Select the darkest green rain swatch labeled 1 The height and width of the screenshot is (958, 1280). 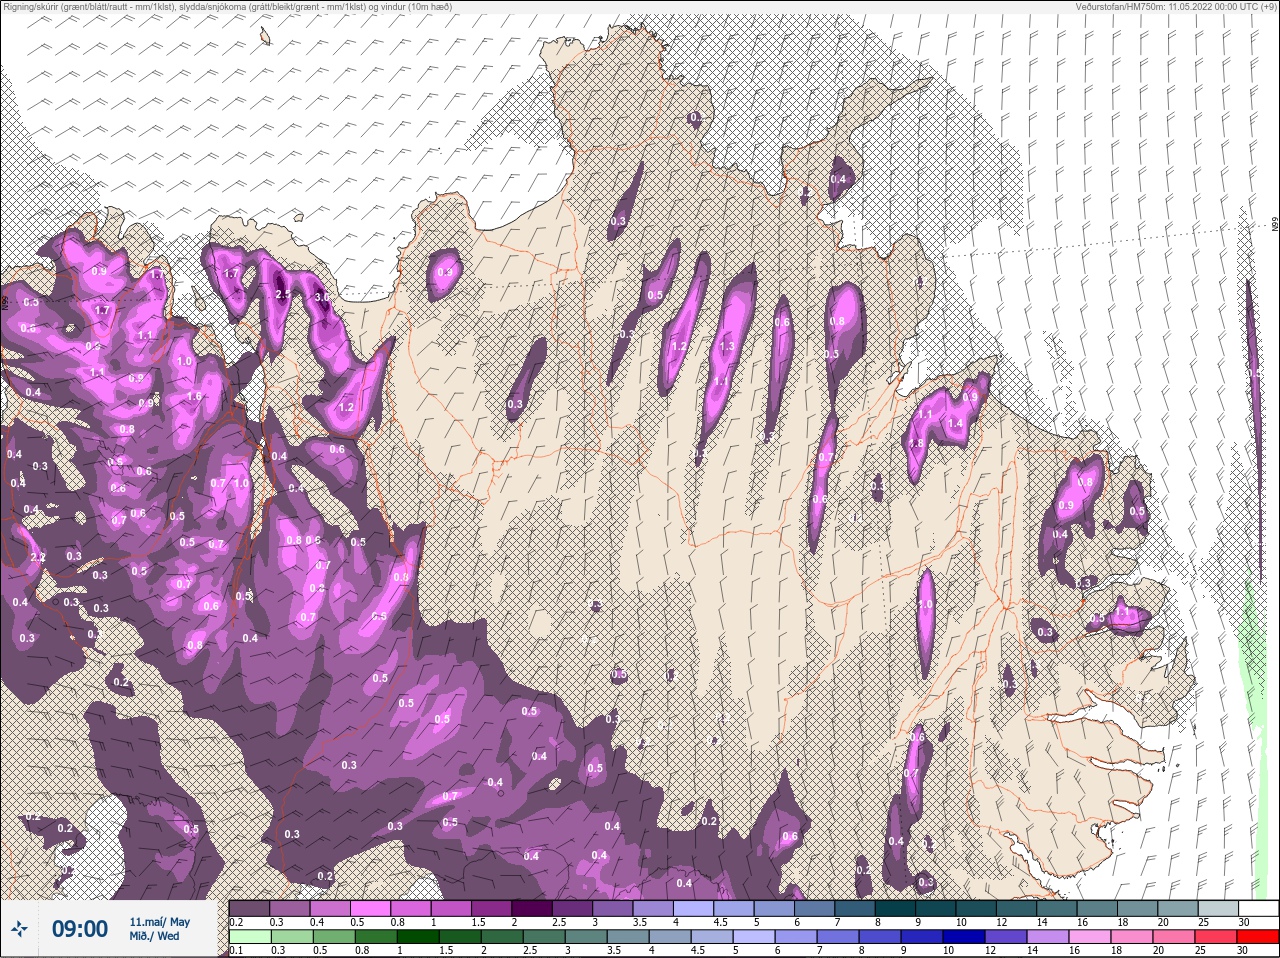coord(418,938)
